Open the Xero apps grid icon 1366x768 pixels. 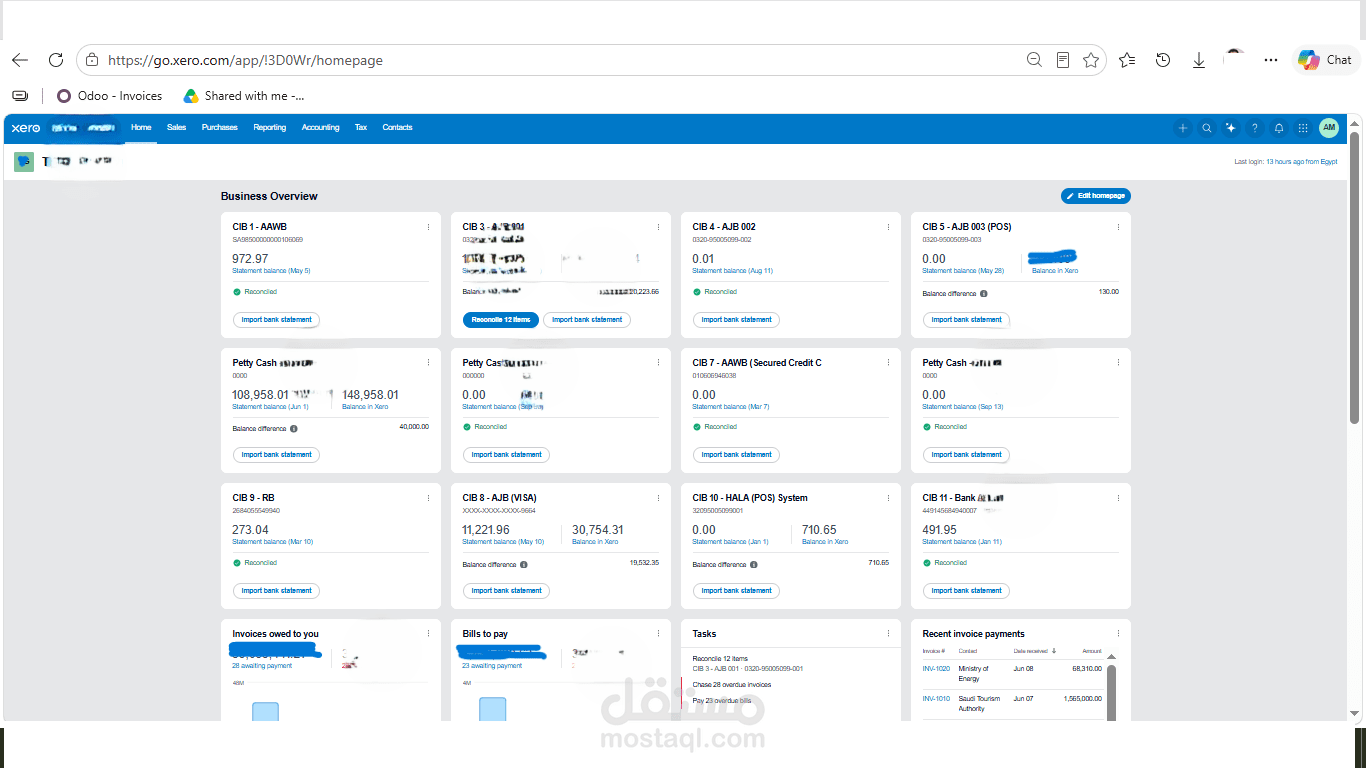(x=1303, y=128)
